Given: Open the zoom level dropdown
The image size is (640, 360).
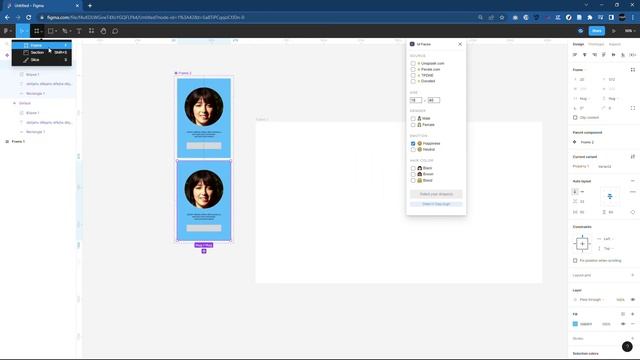Looking at the screenshot, I should [630, 31].
